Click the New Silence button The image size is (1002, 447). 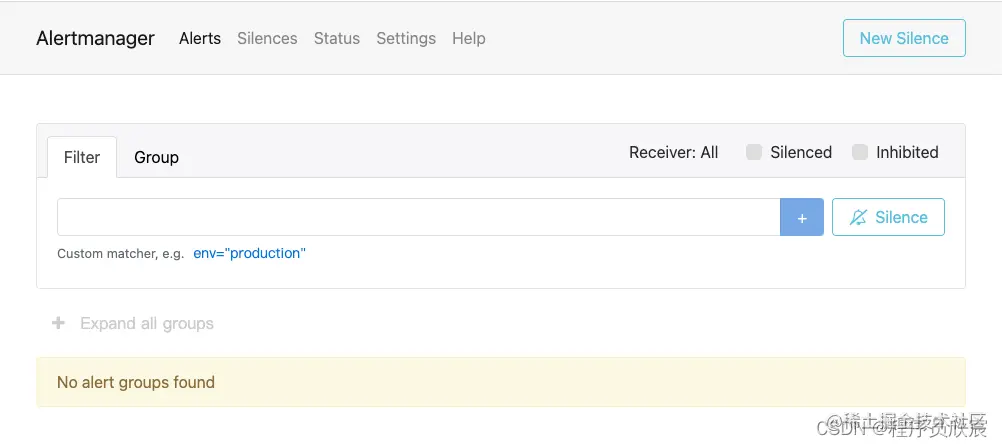[904, 38]
